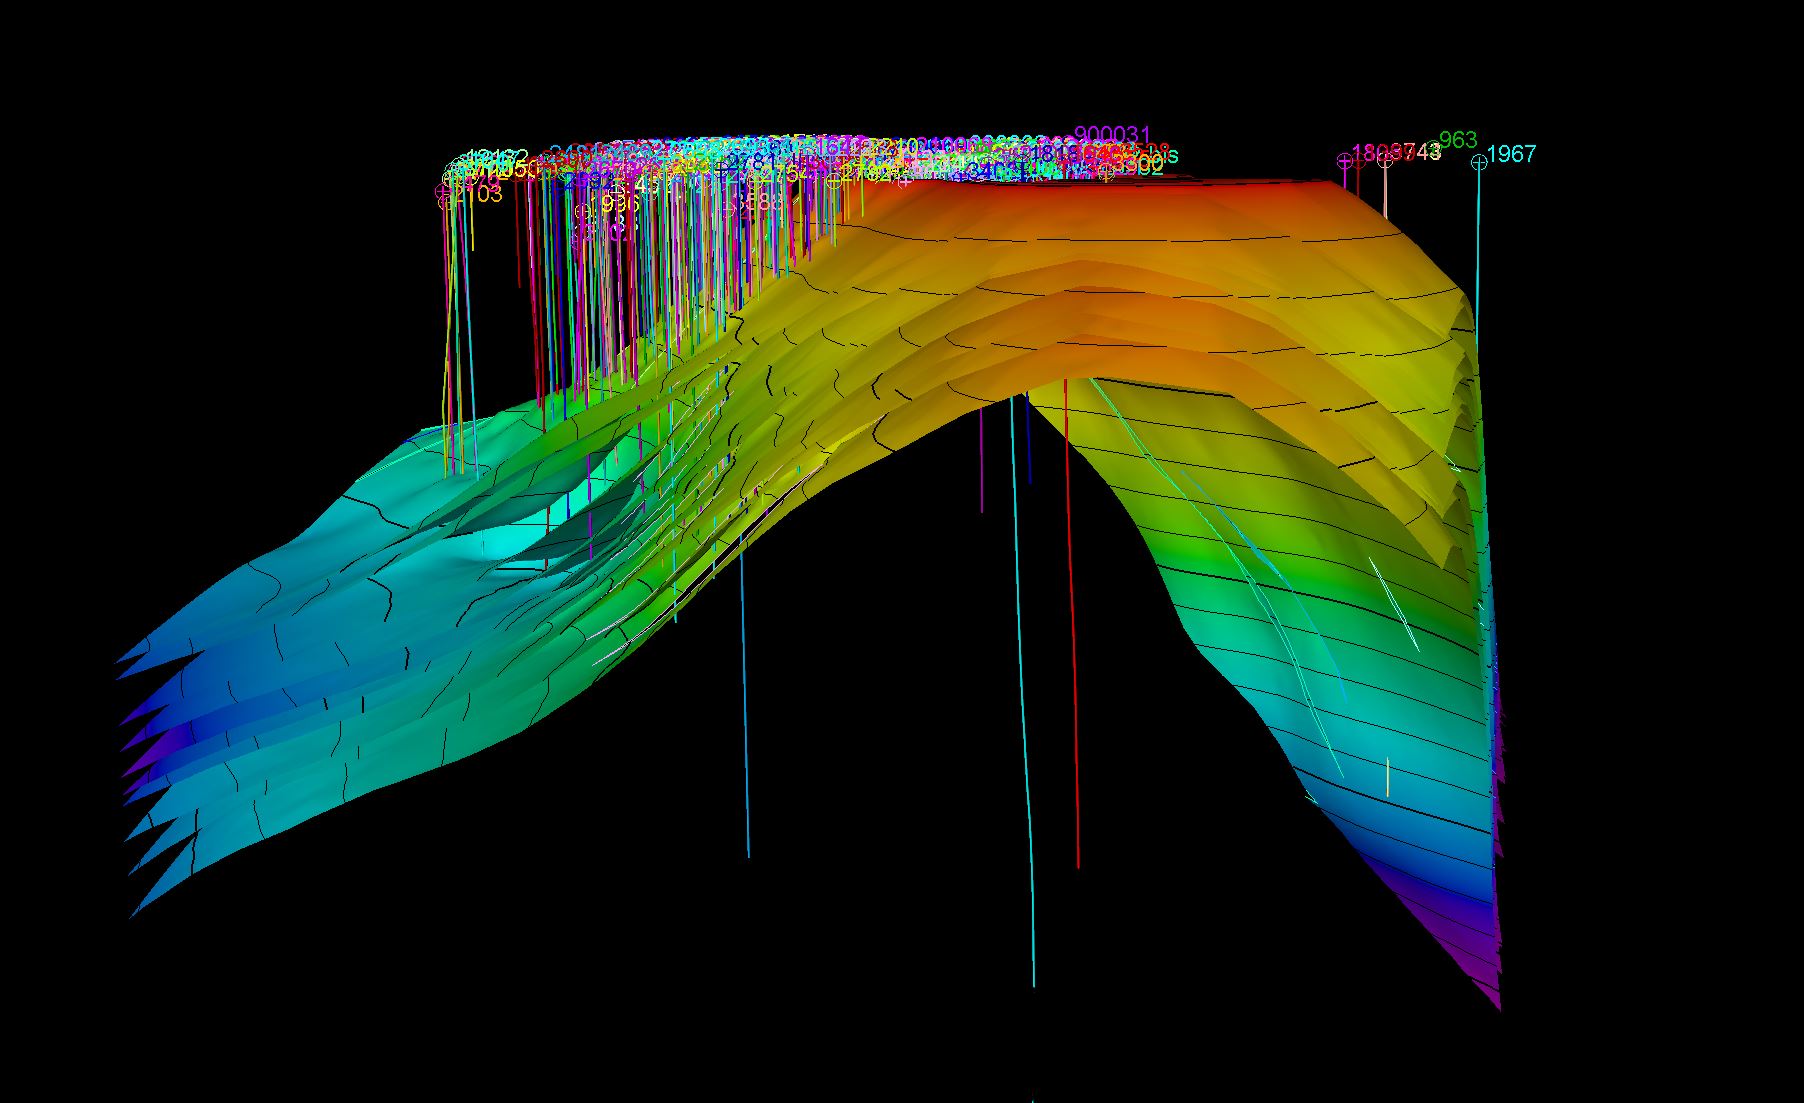Pick the light blue well path extending below left flank
The width and height of the screenshot is (1804, 1103).
coord(744,700)
